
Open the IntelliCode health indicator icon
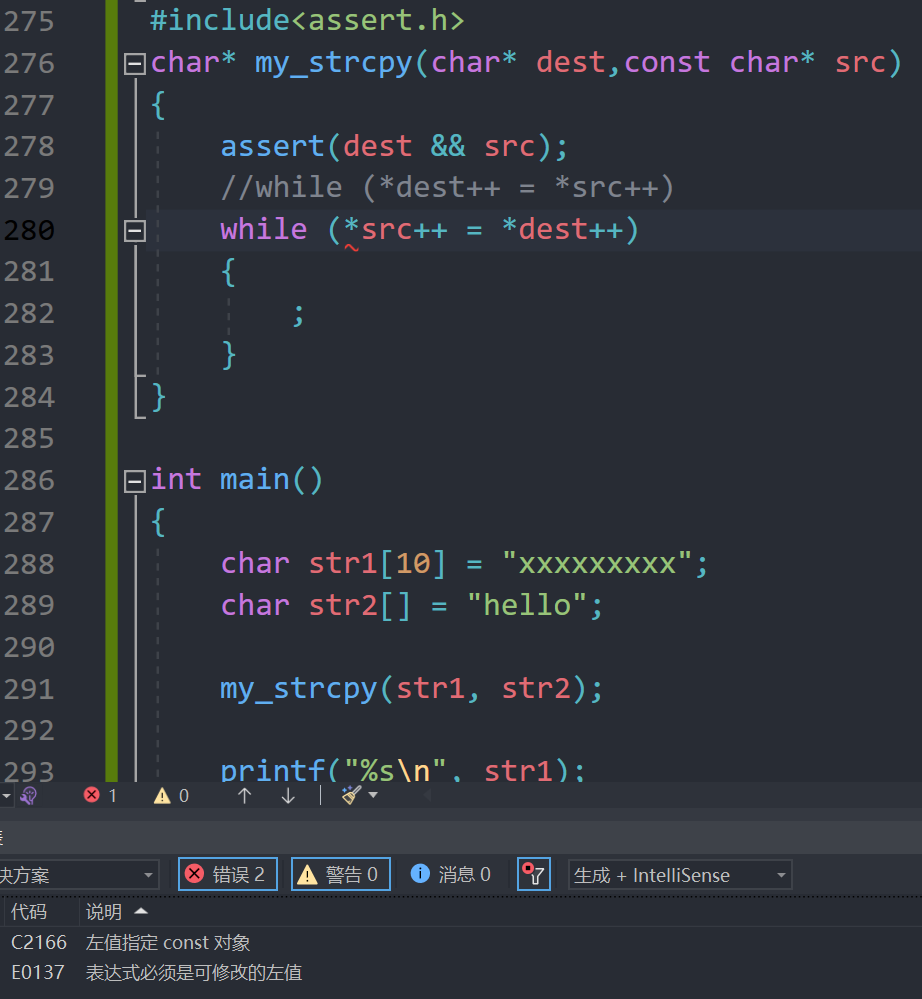click(29, 795)
